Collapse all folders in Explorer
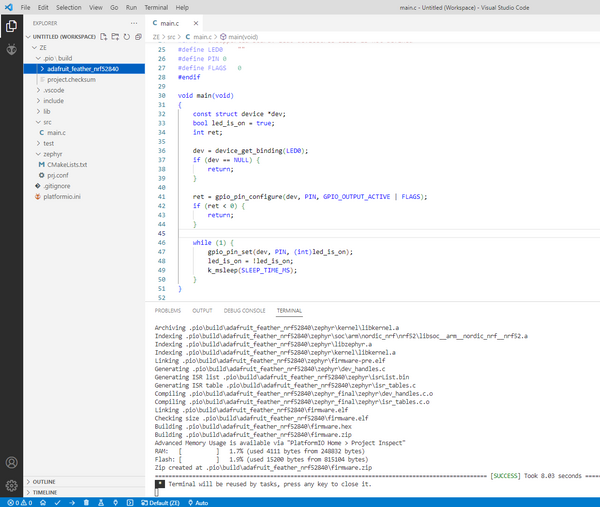600x507 pixels. pyautogui.click(x=138, y=37)
